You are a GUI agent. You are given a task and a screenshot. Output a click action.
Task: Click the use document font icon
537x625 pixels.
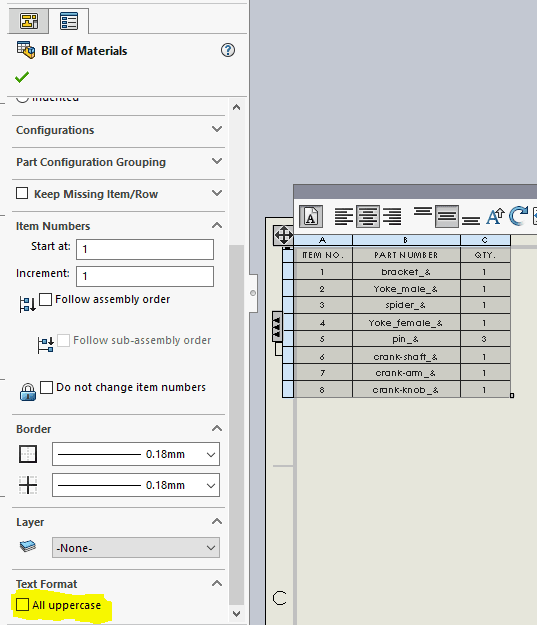coord(311,217)
